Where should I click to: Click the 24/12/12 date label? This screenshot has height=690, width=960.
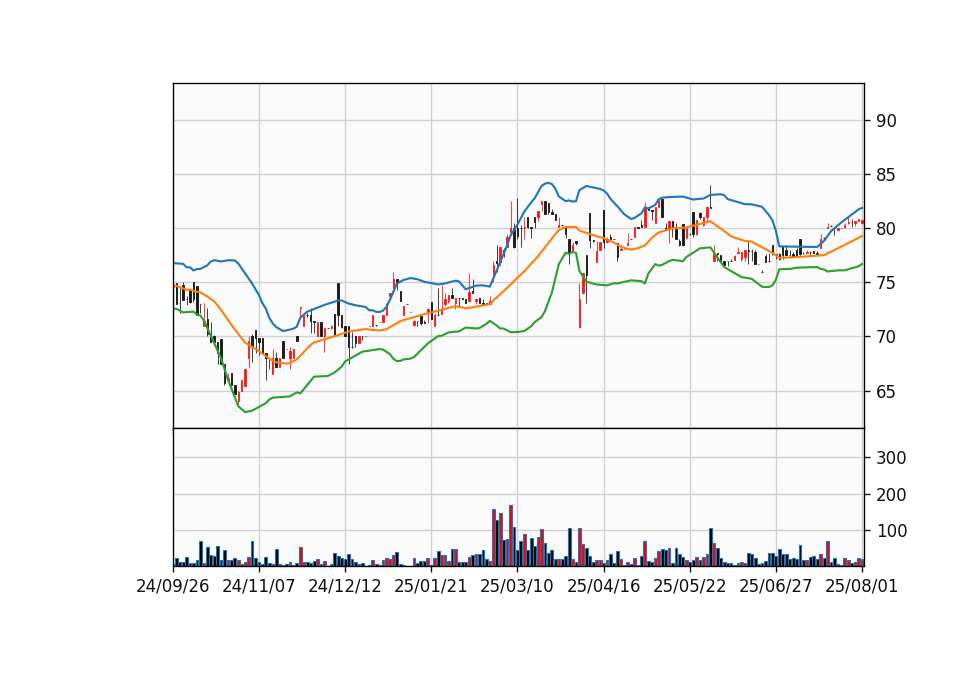pyautogui.click(x=345, y=587)
